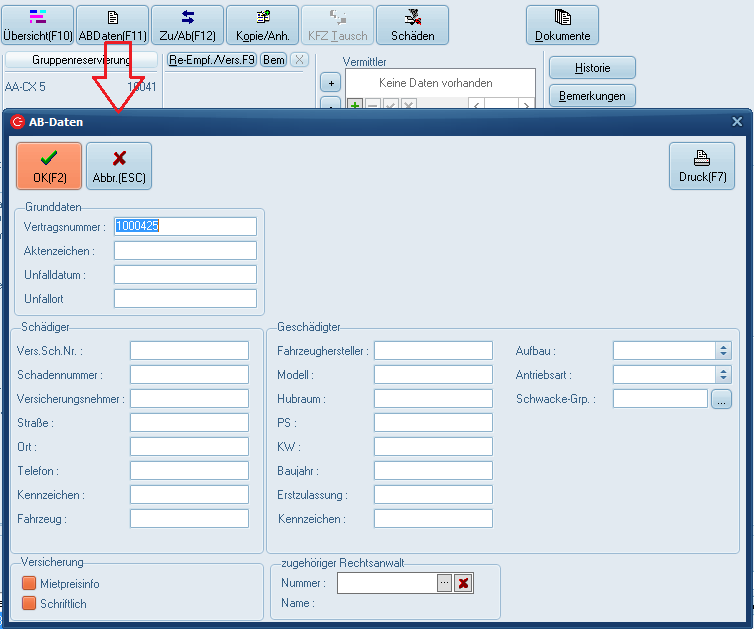Screen dimensions: 754x629
Task: Click the Fahrzeughersteller input field
Action: [x=433, y=351]
